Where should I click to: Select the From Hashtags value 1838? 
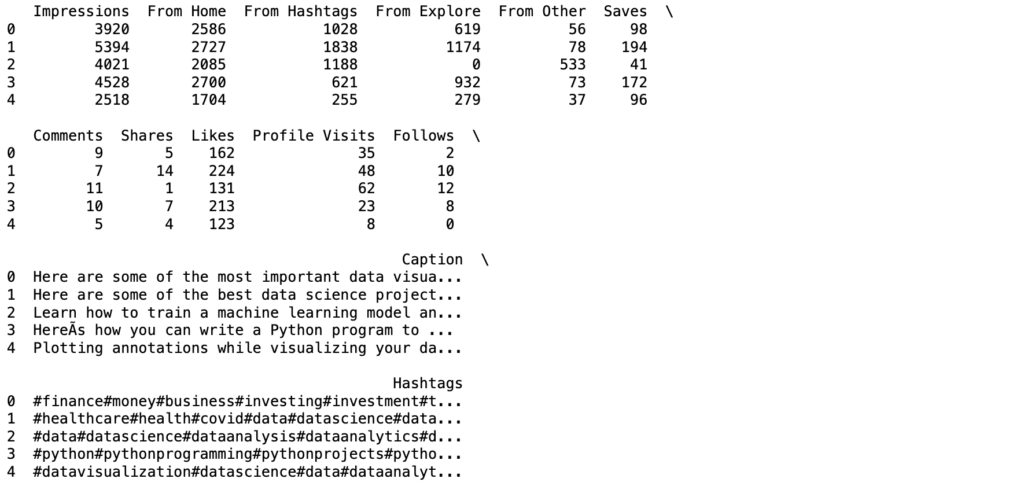[x=340, y=47]
